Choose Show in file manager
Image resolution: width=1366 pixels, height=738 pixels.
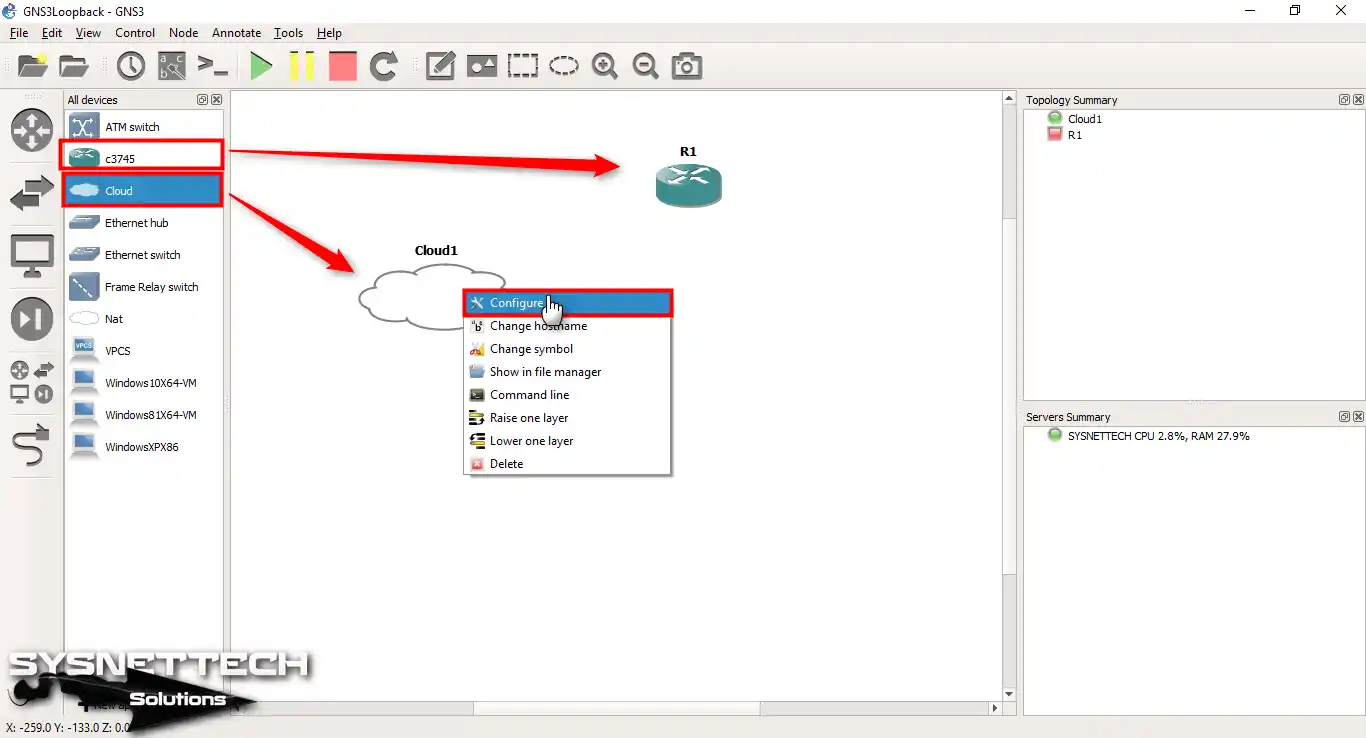point(567,372)
